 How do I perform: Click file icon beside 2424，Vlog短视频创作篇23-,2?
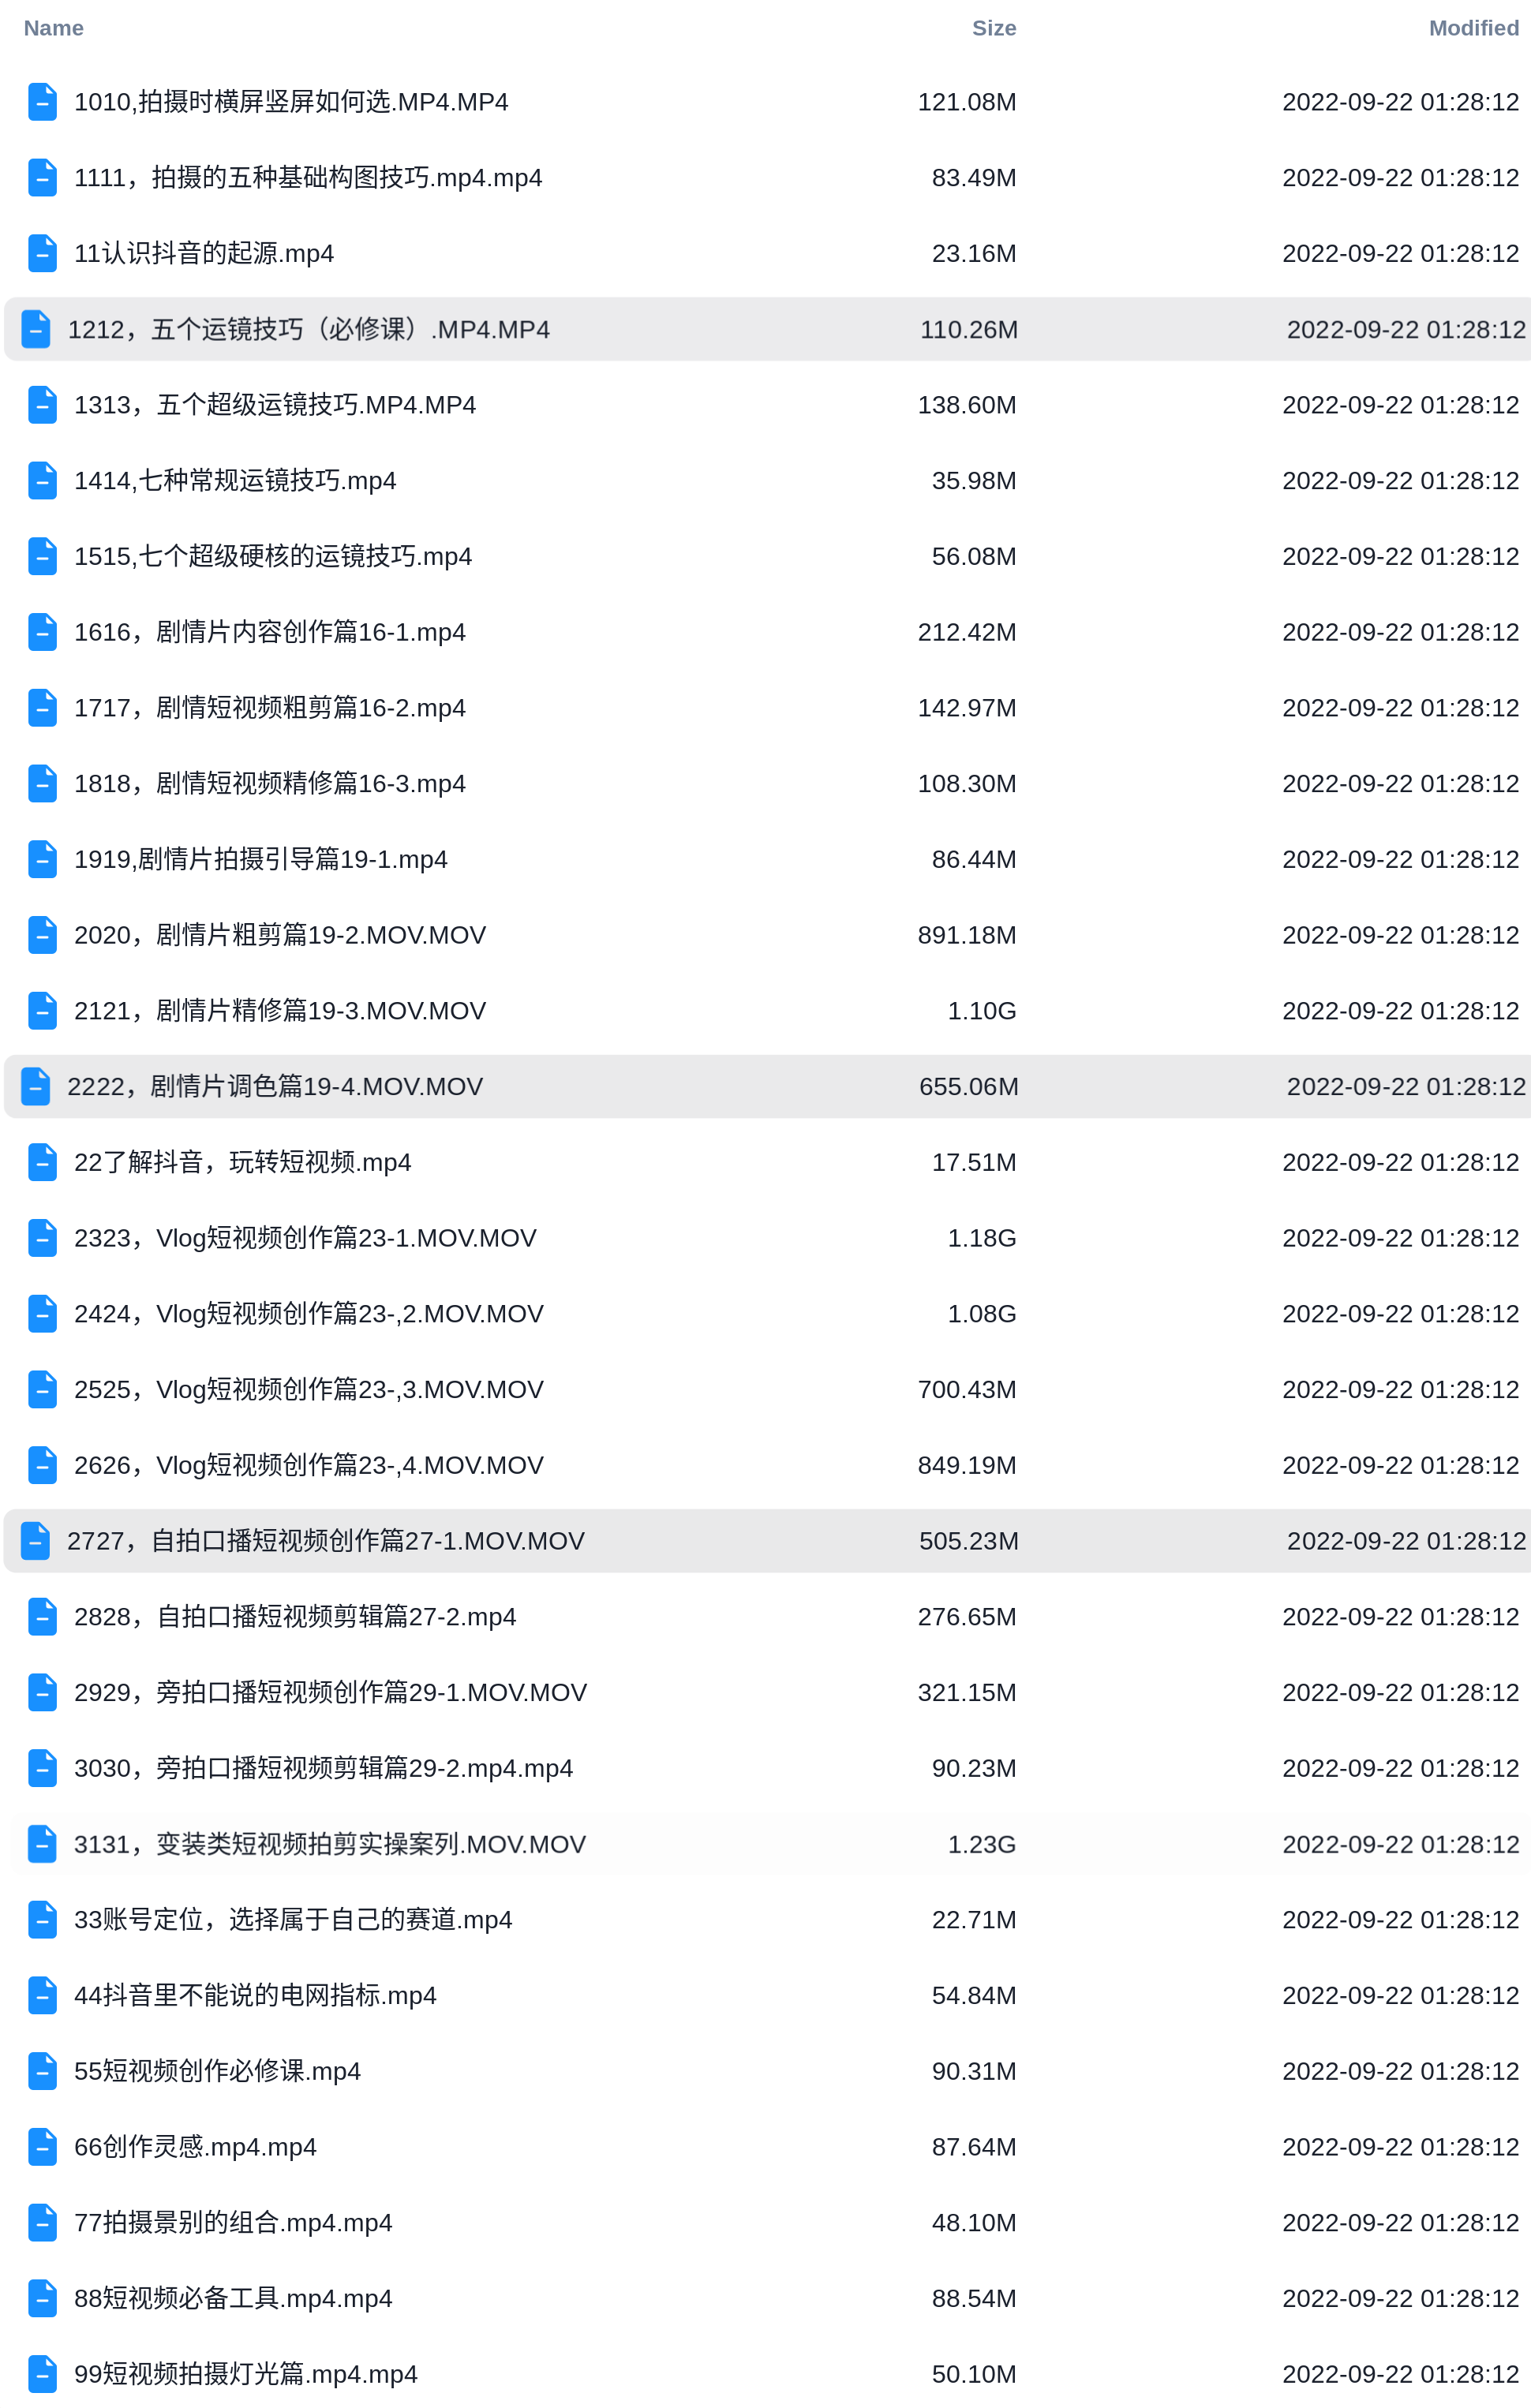42,1314
